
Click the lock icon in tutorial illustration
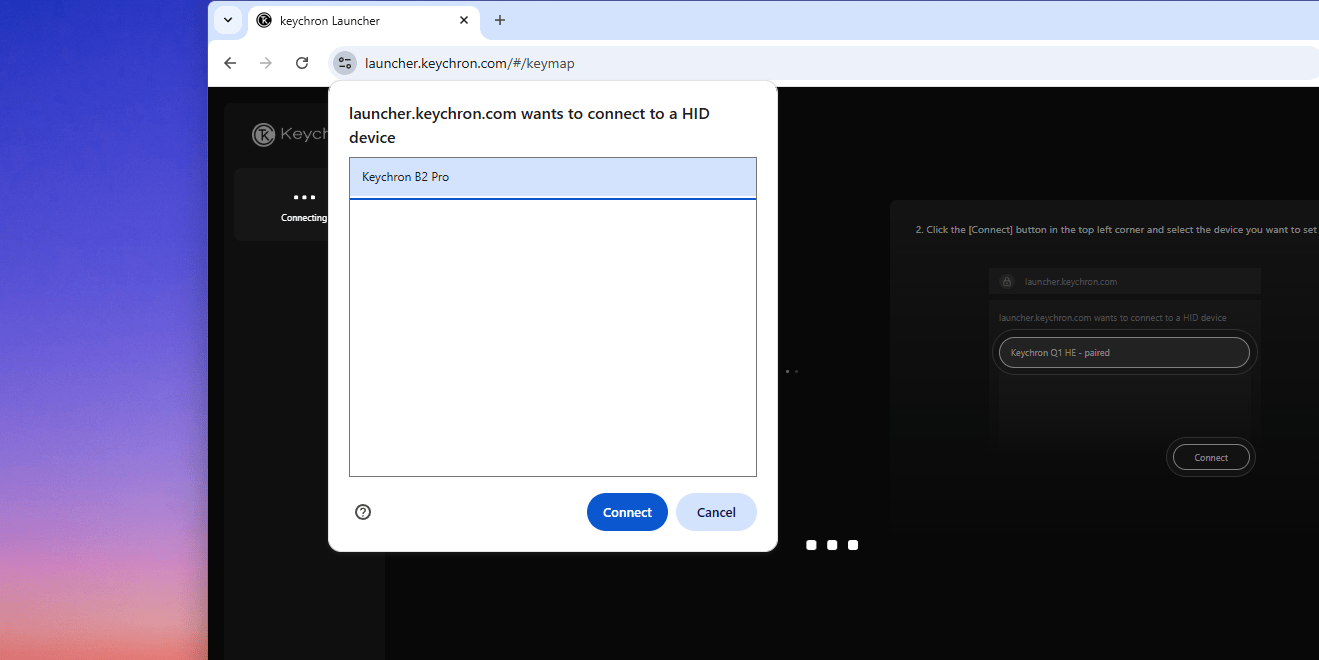1007,282
